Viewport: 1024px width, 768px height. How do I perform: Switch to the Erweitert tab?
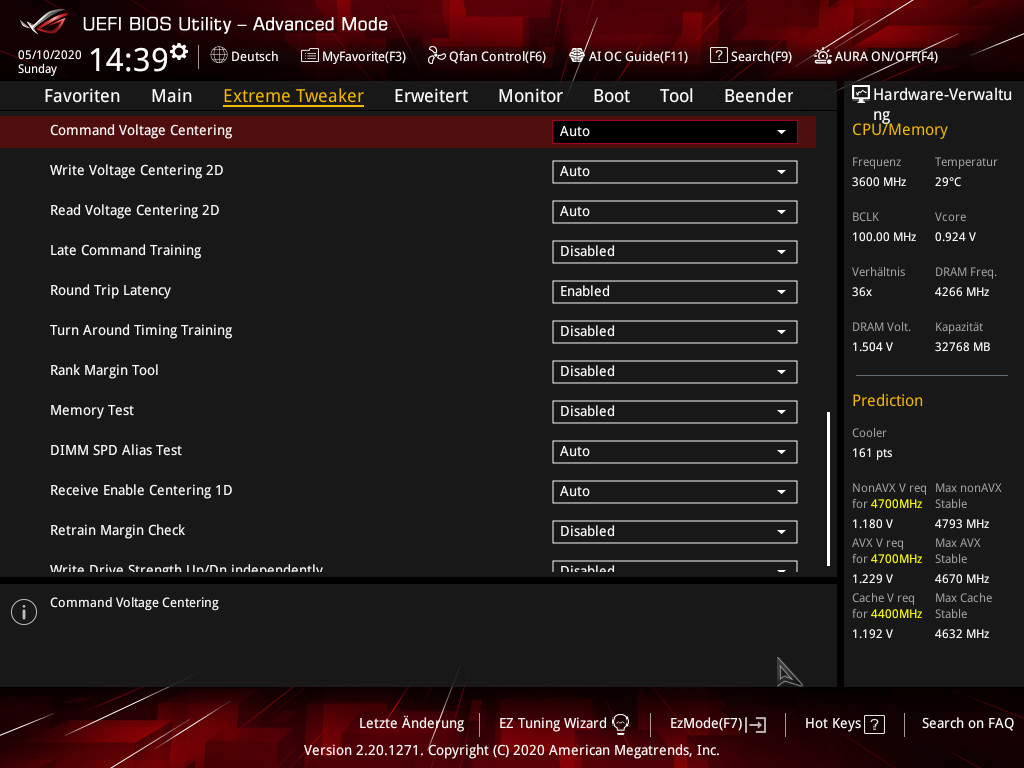click(x=431, y=95)
